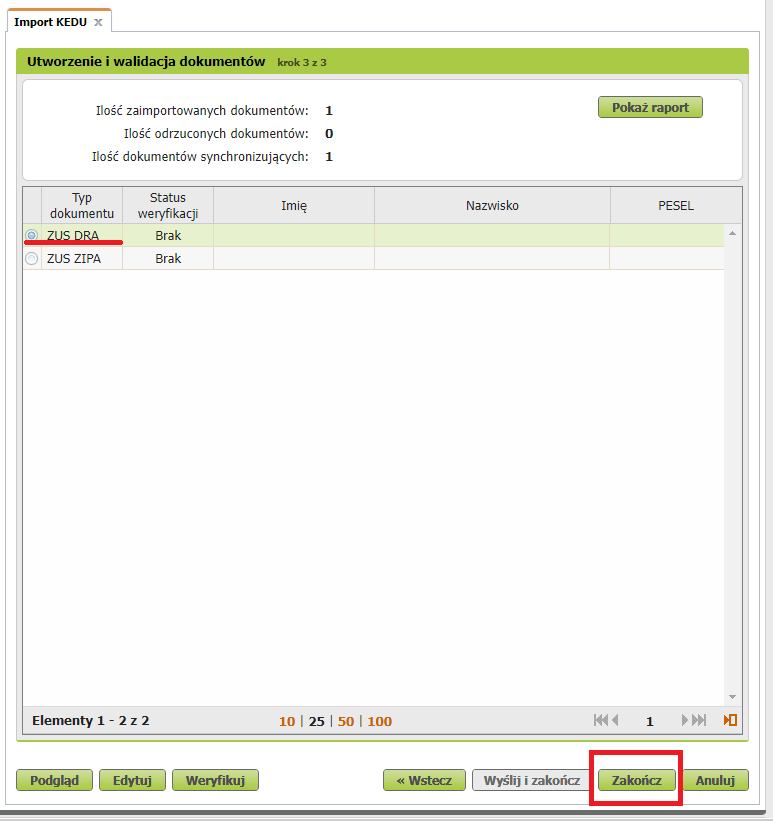Go to previous page icon
This screenshot has height=821, width=773.
click(615, 720)
